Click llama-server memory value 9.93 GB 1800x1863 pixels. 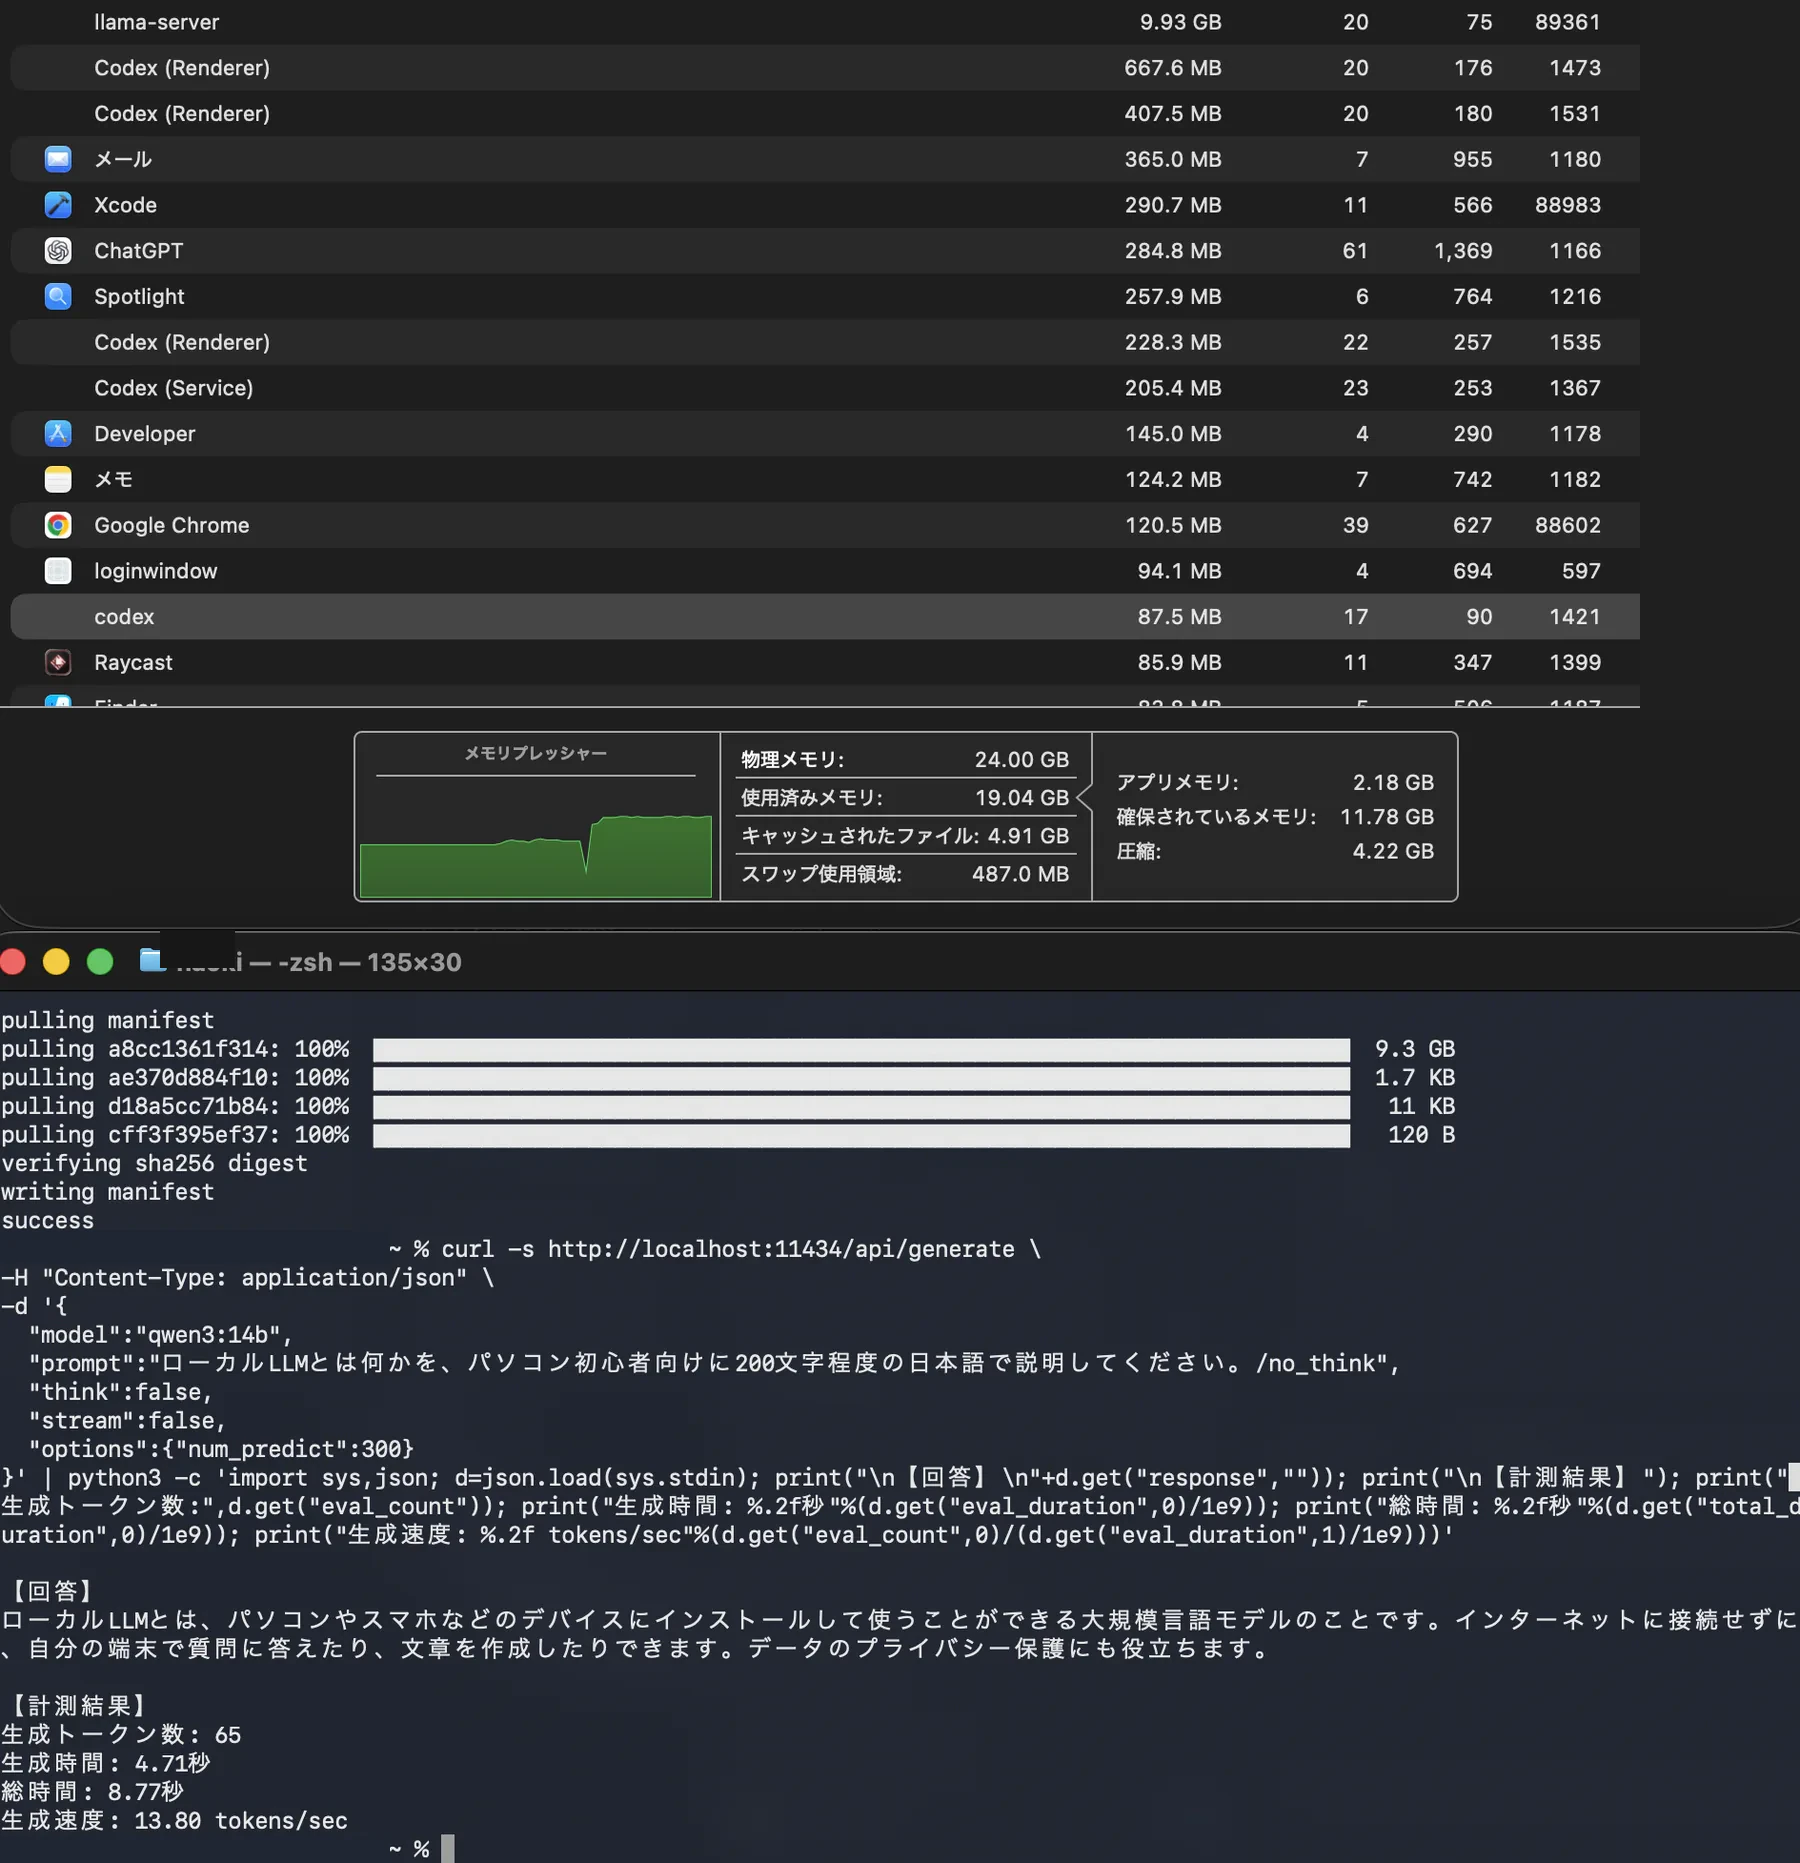[1180, 22]
